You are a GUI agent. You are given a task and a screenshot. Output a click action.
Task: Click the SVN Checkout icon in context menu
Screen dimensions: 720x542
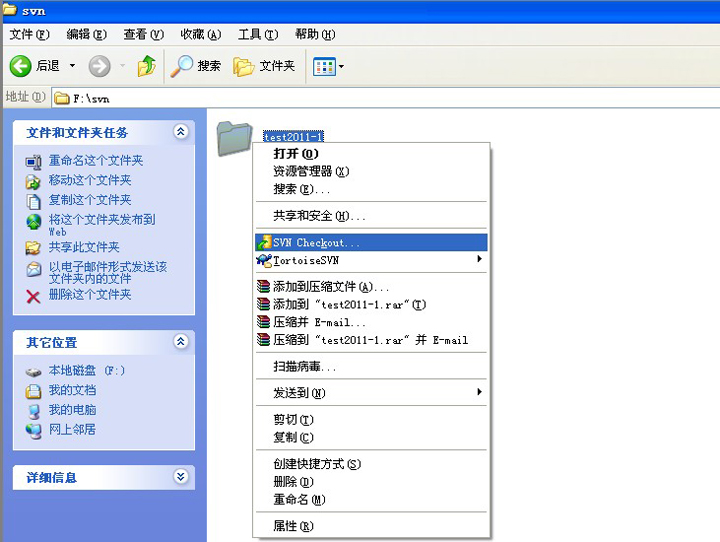click(x=264, y=243)
